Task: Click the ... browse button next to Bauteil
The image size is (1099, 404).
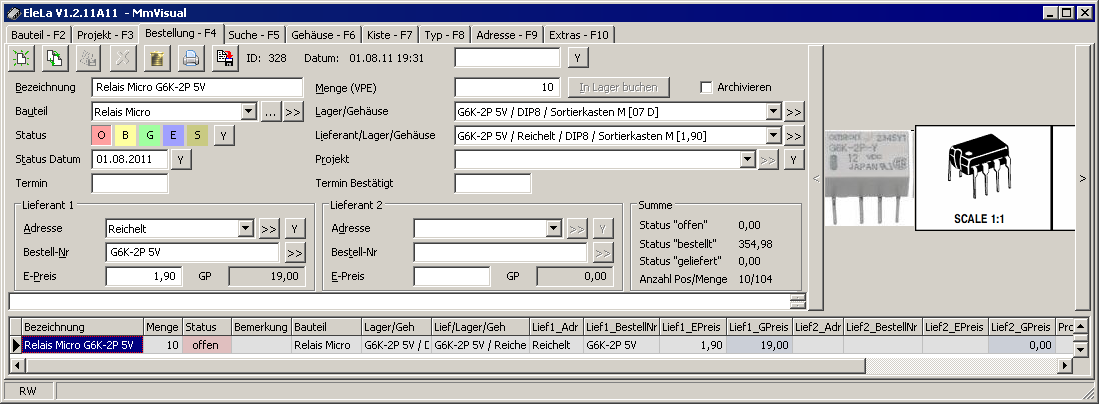Action: (270, 112)
